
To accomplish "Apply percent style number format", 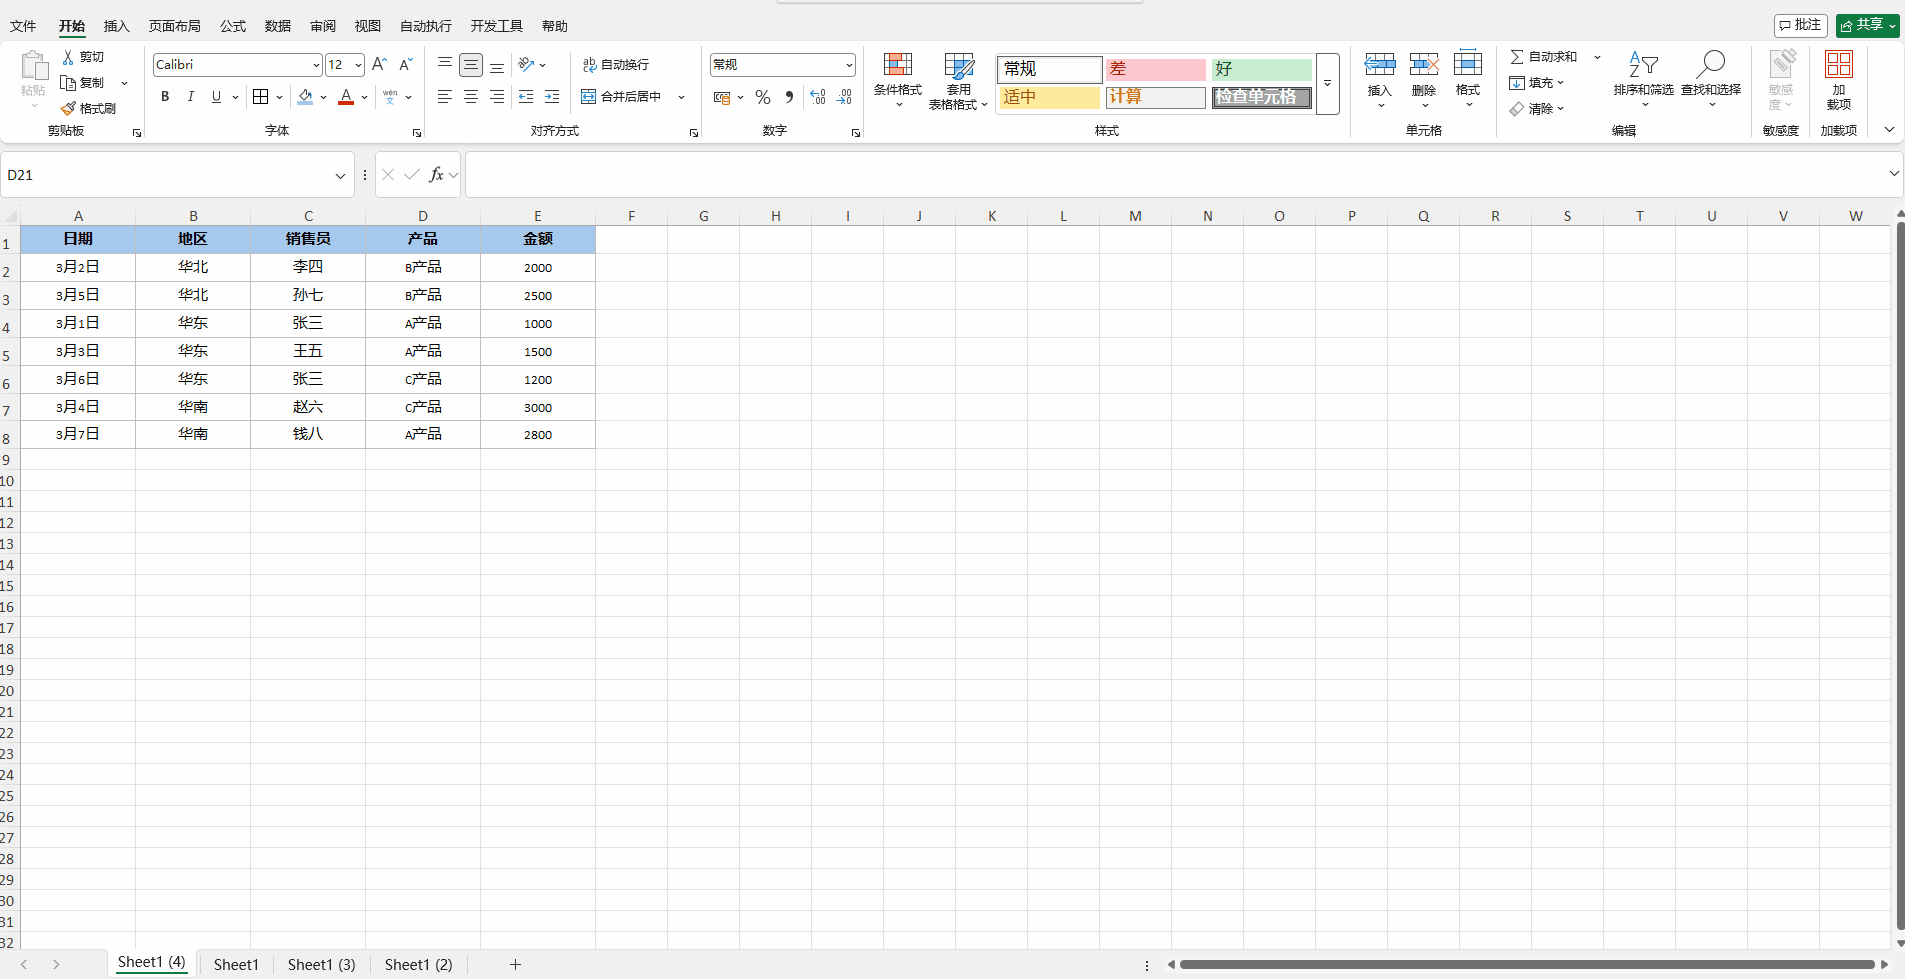I will point(763,97).
